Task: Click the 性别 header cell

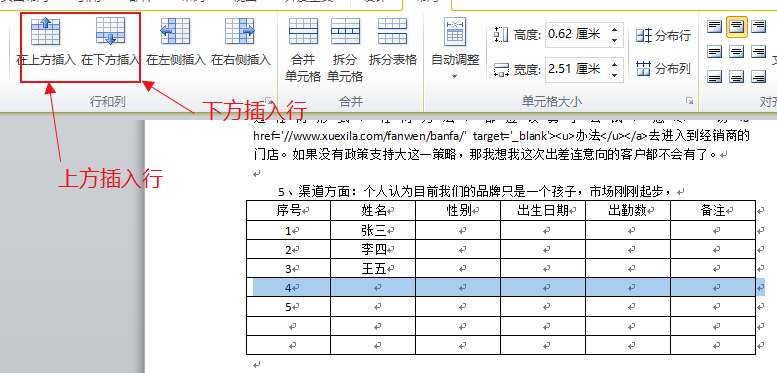Action: (458, 211)
